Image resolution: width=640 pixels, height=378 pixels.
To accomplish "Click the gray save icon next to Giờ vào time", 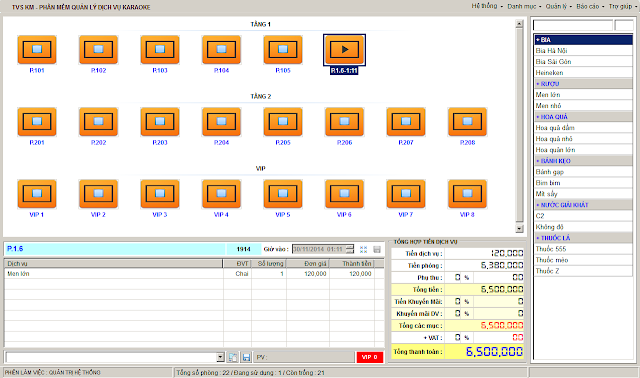I will click(x=377, y=249).
